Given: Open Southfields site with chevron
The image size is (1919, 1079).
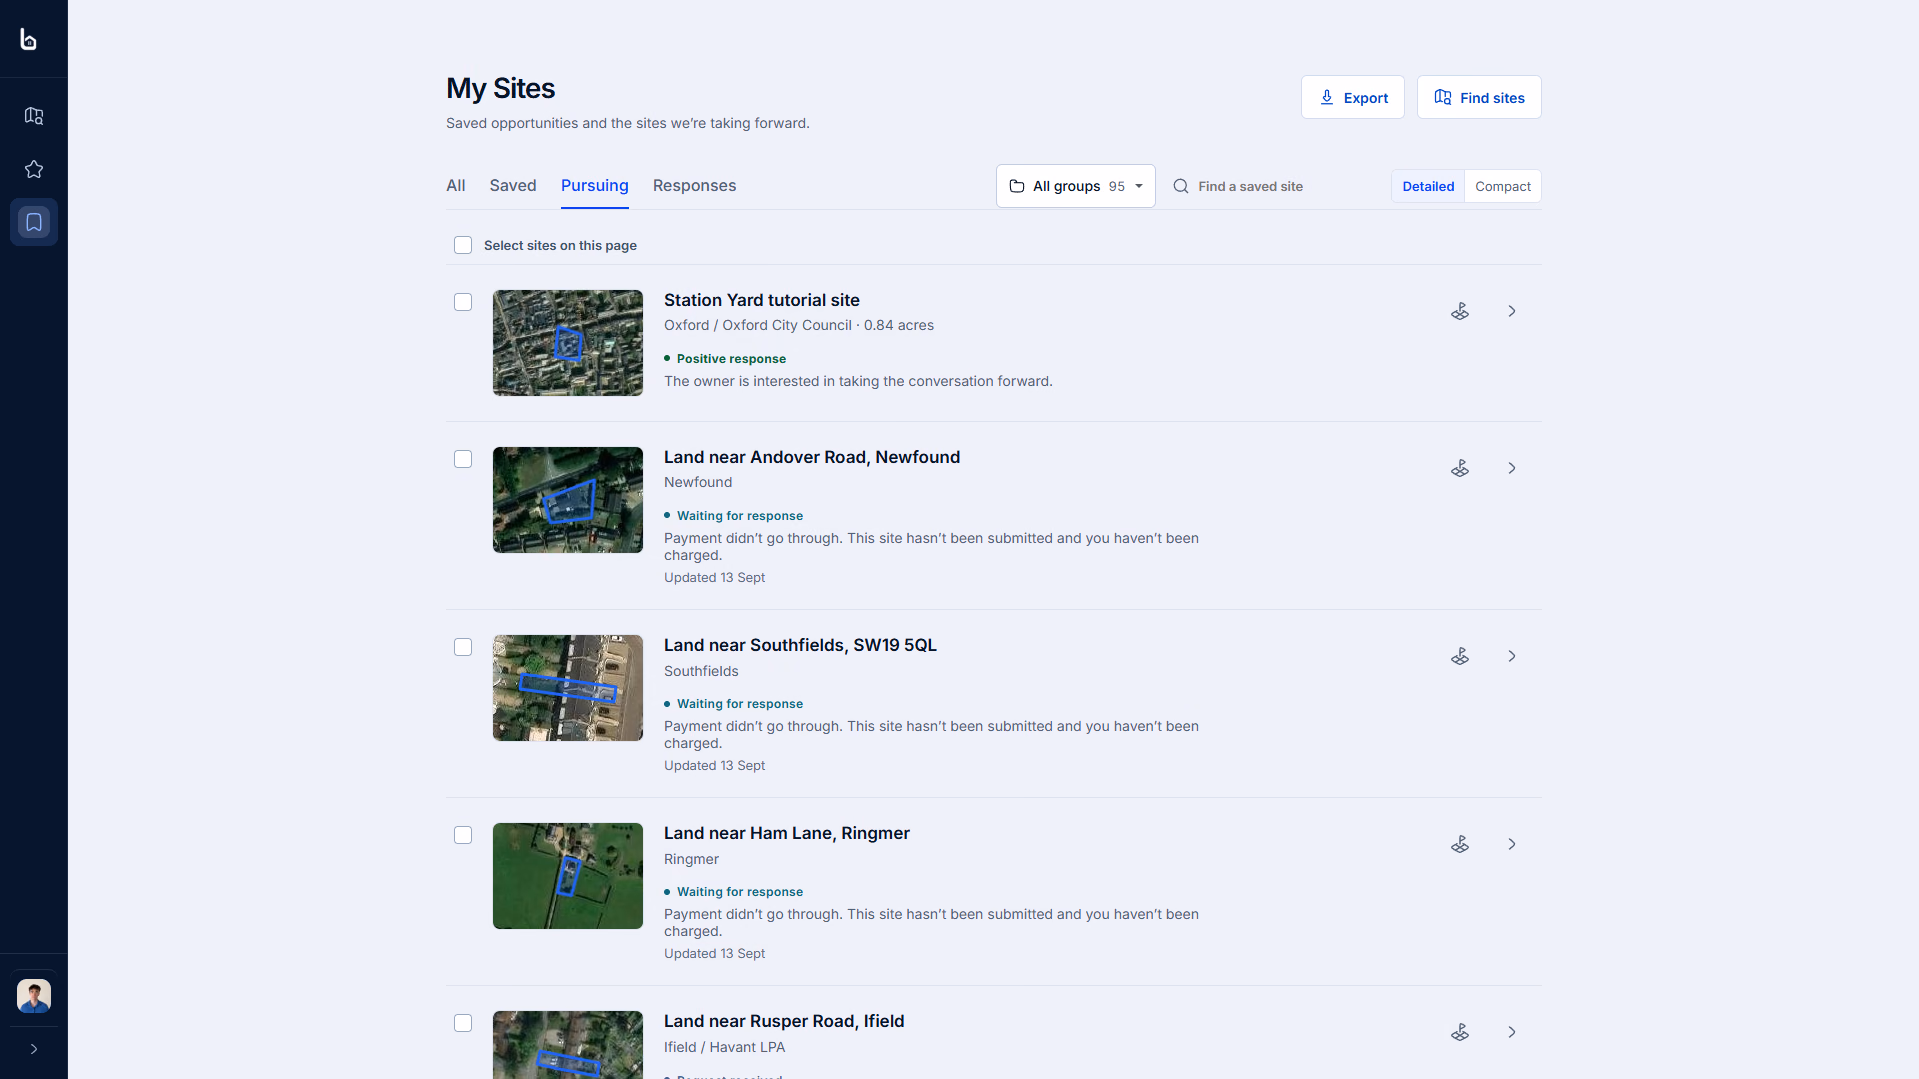Looking at the screenshot, I should point(1512,656).
